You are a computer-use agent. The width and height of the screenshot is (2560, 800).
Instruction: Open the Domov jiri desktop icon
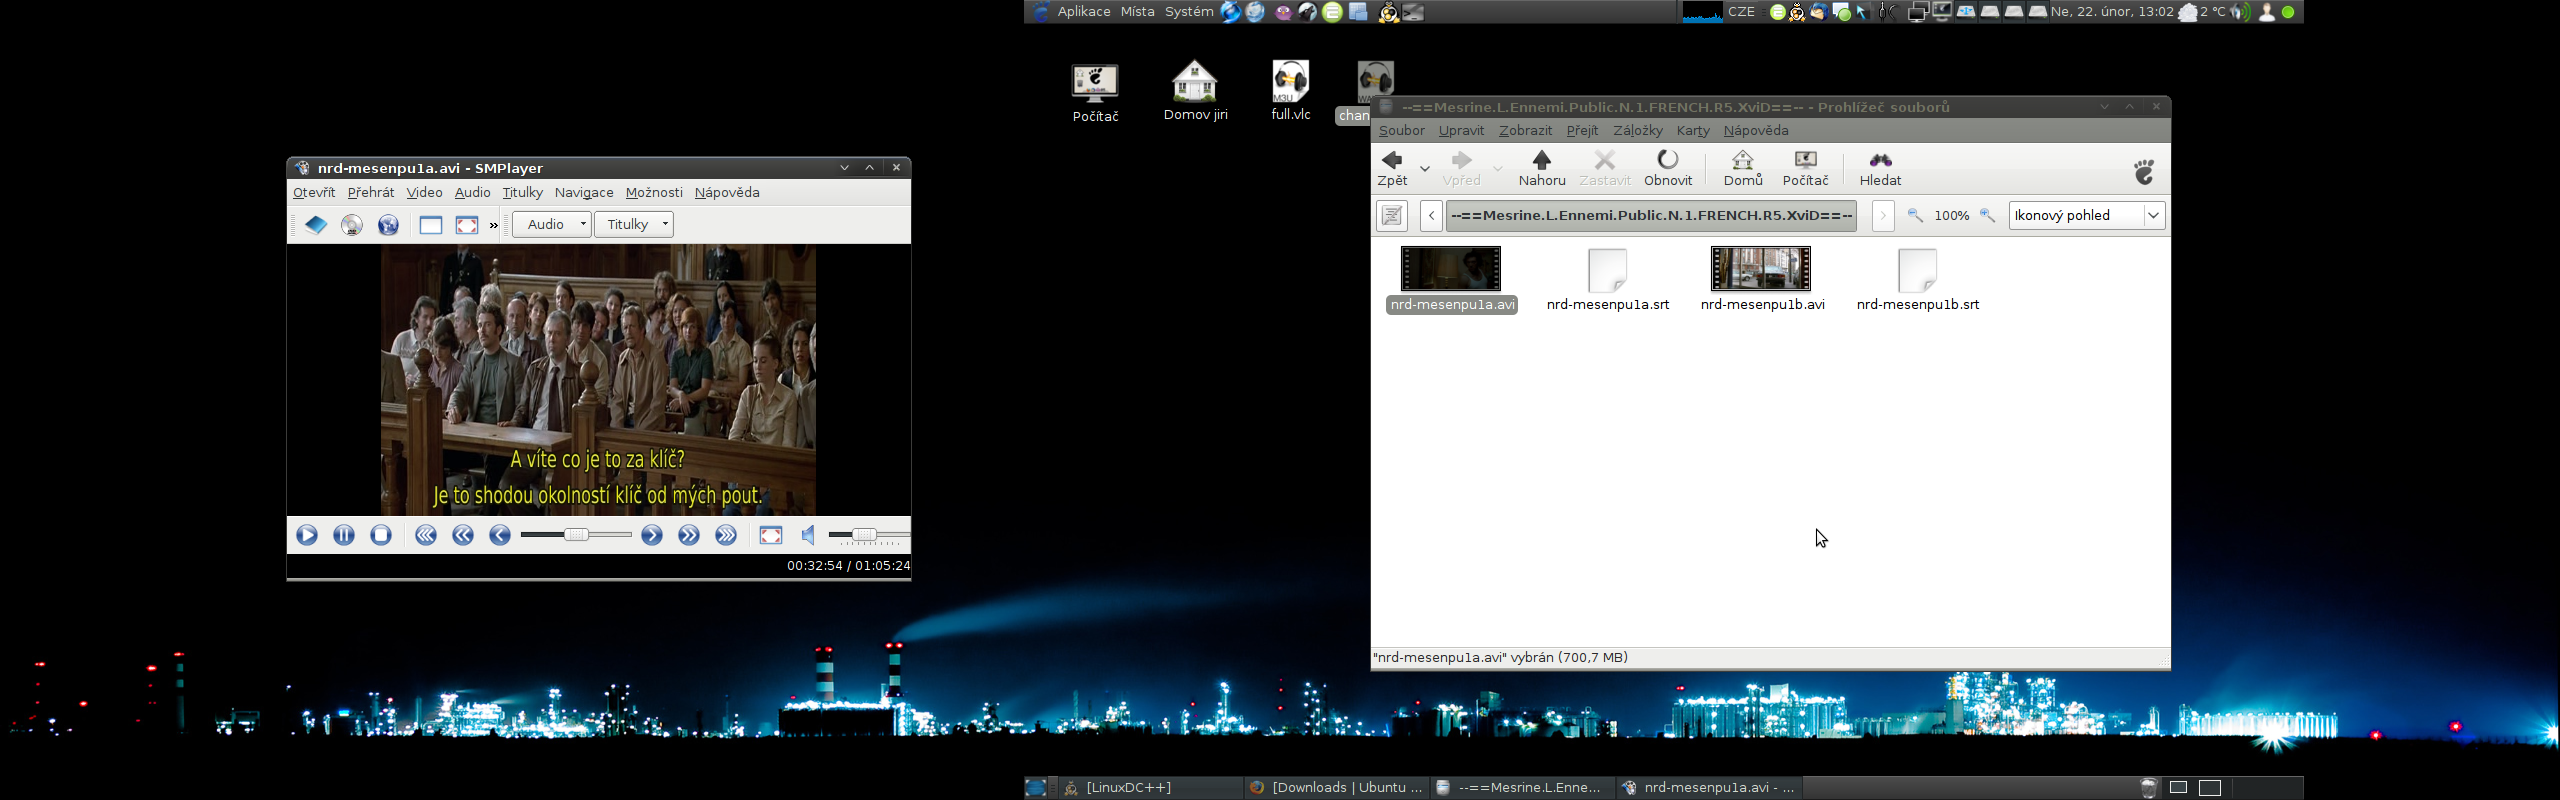(1195, 91)
